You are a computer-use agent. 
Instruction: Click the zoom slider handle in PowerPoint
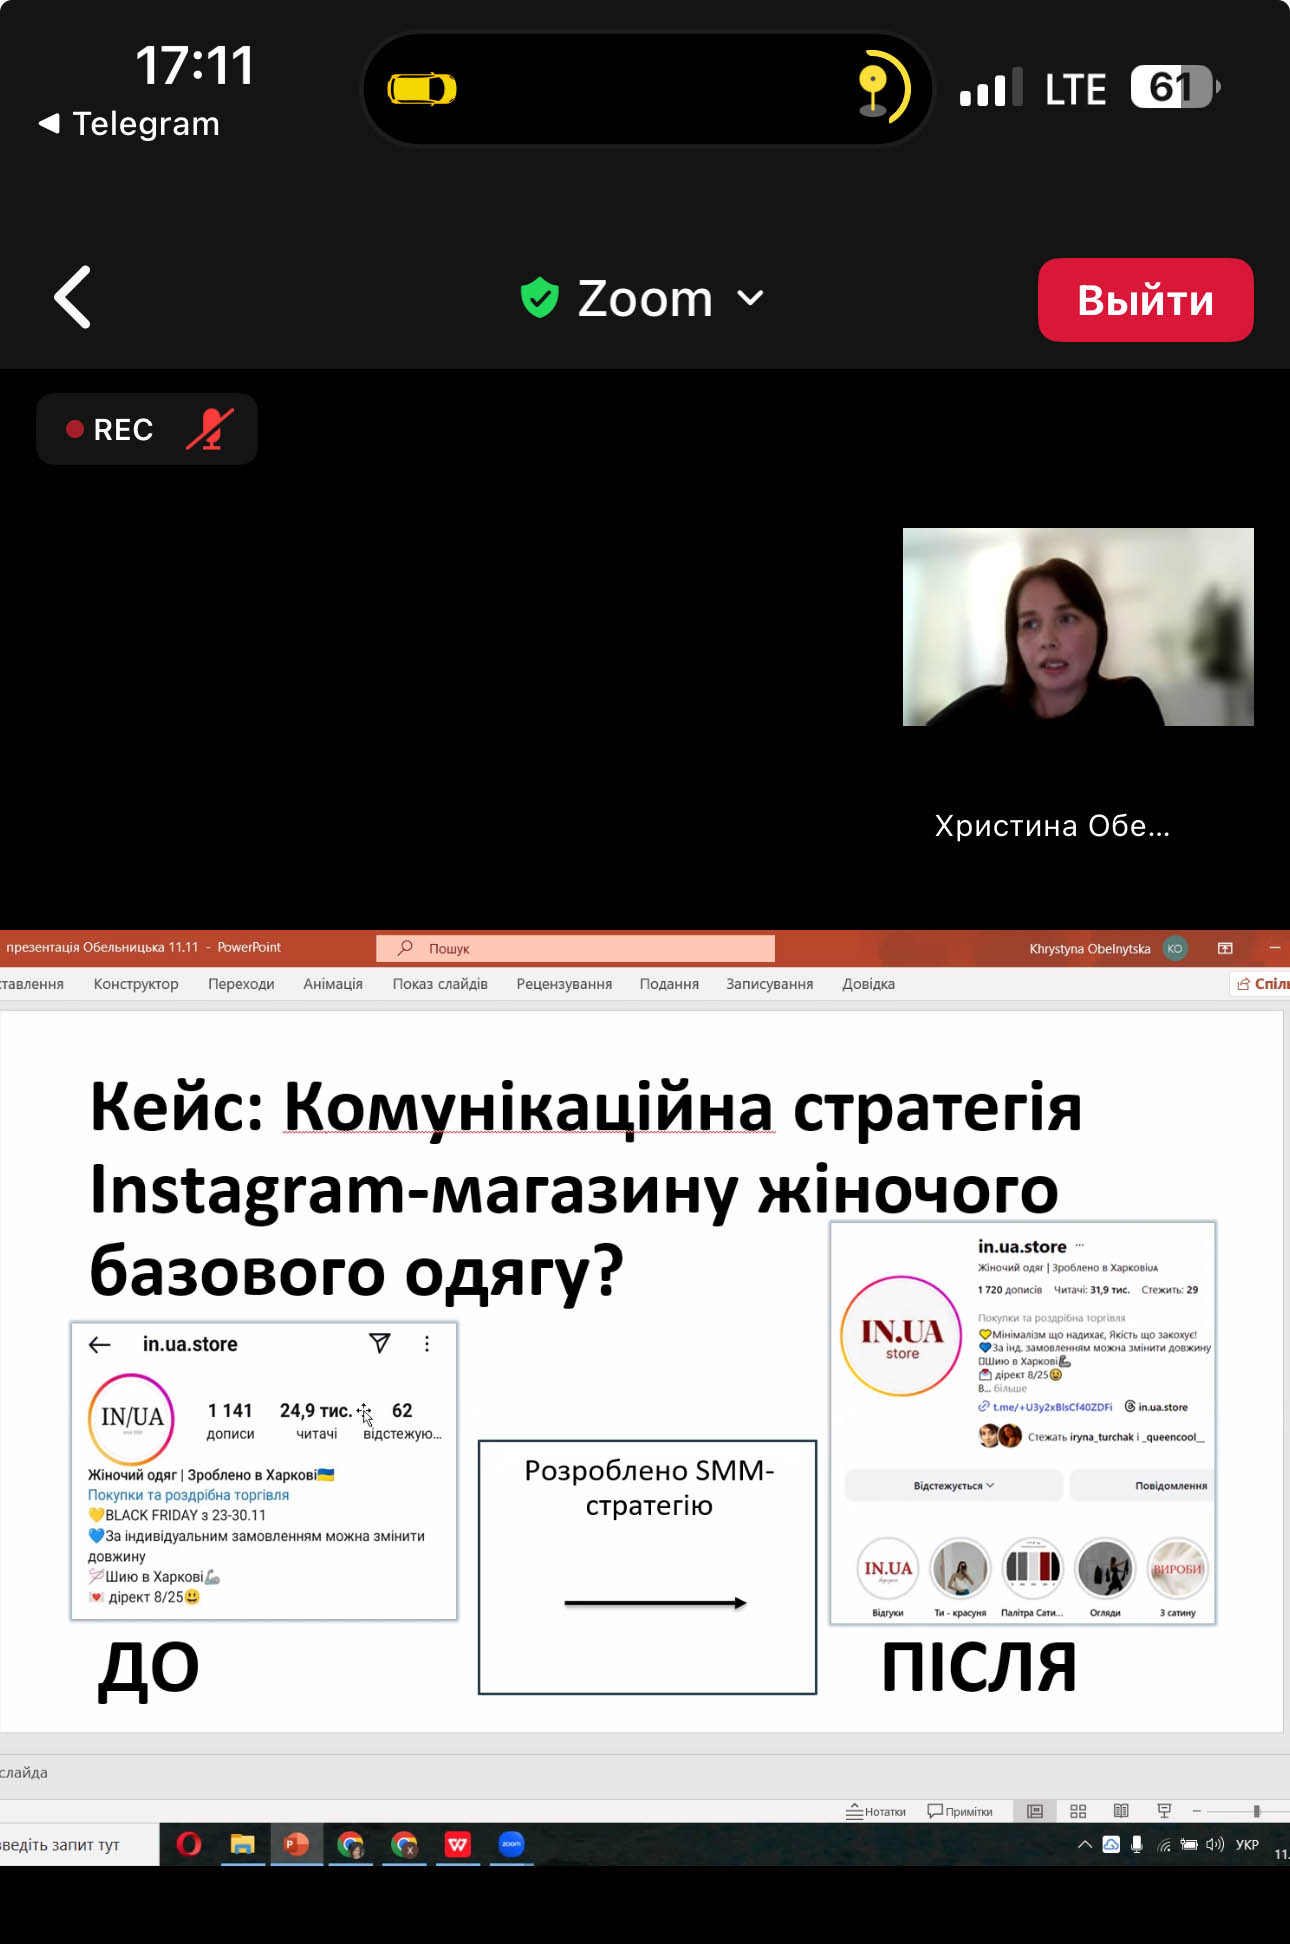pyautogui.click(x=1257, y=1811)
